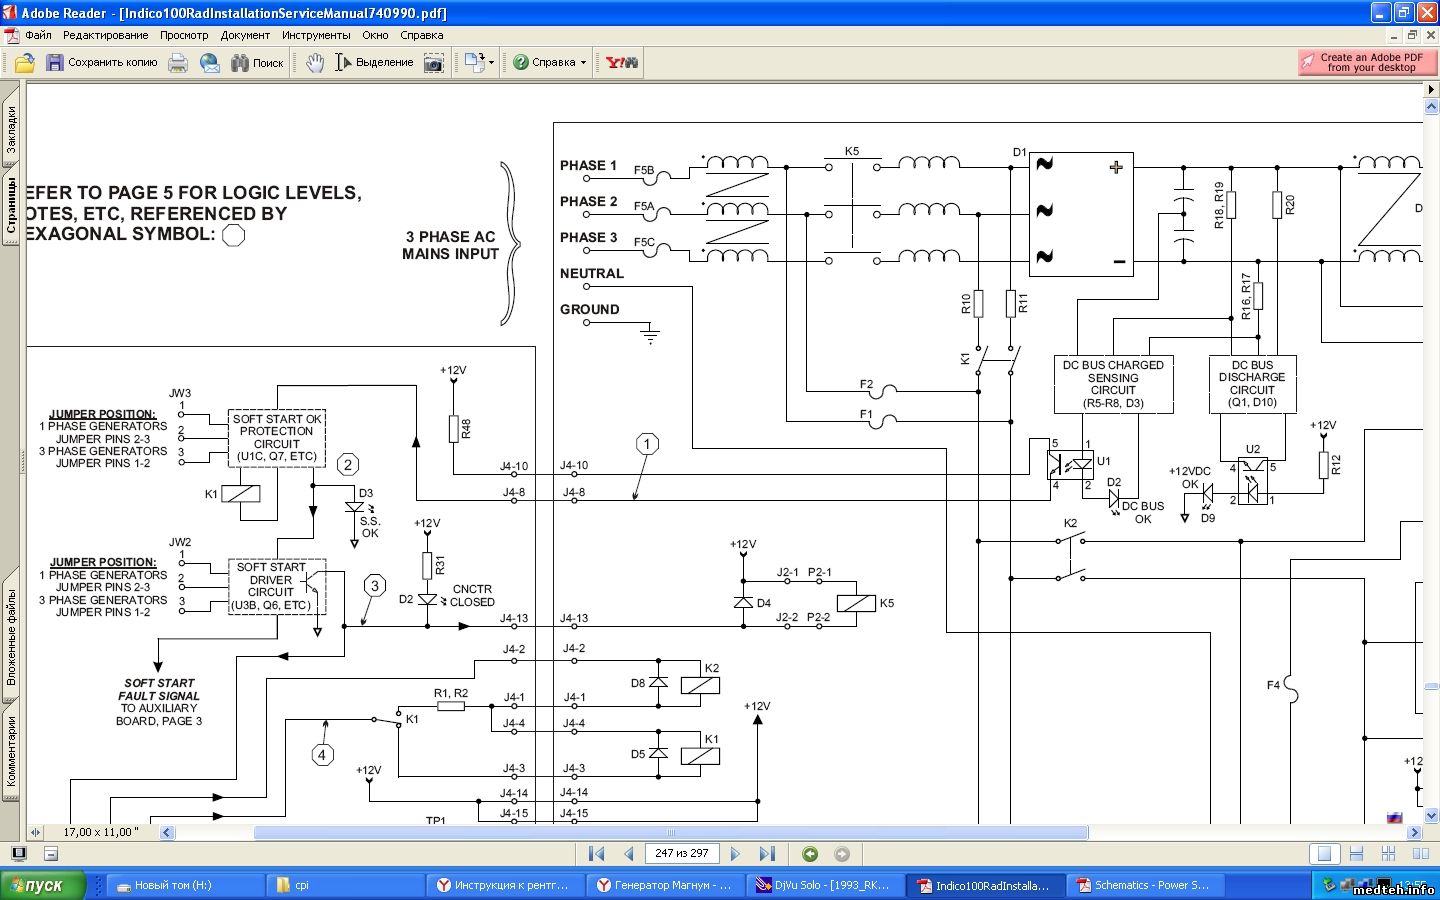Image resolution: width=1440 pixels, height=900 pixels.
Task: Click the Open file folder icon
Action: pyautogui.click(x=24, y=63)
